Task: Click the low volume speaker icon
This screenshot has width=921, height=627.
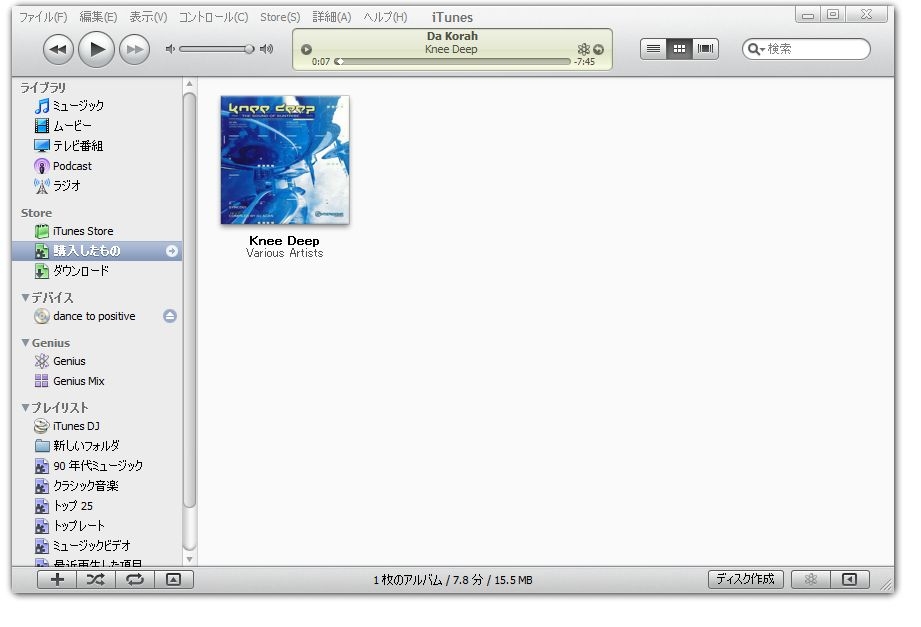Action: [x=170, y=49]
